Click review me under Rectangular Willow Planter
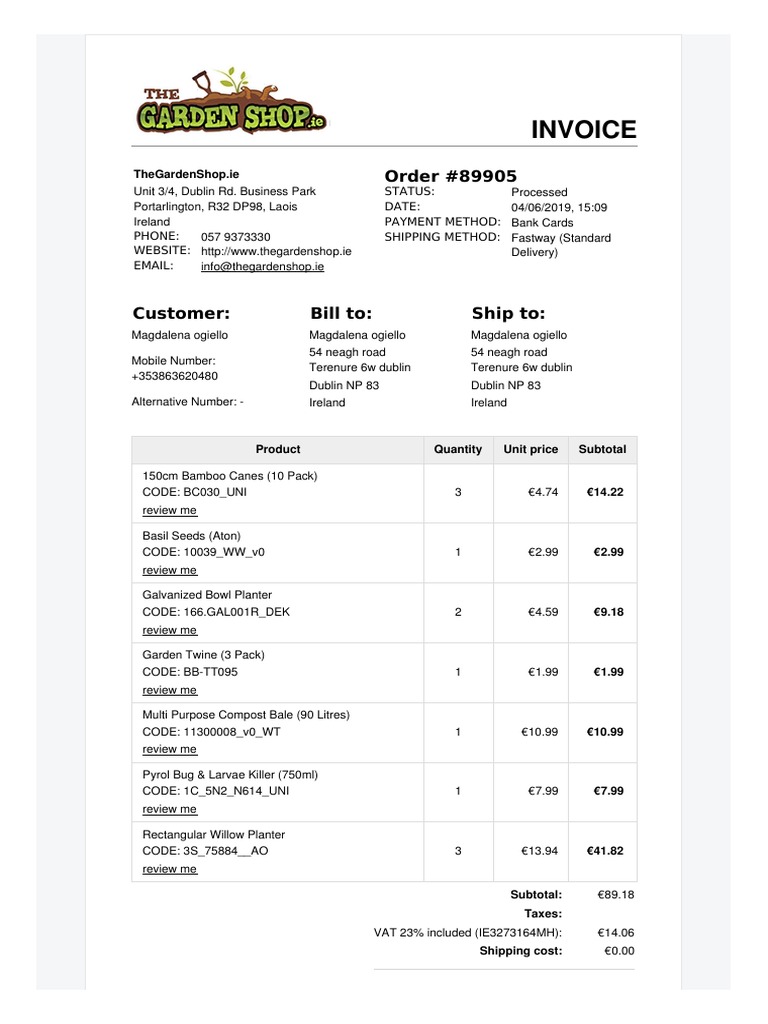The width and height of the screenshot is (768, 1024). click(x=170, y=869)
